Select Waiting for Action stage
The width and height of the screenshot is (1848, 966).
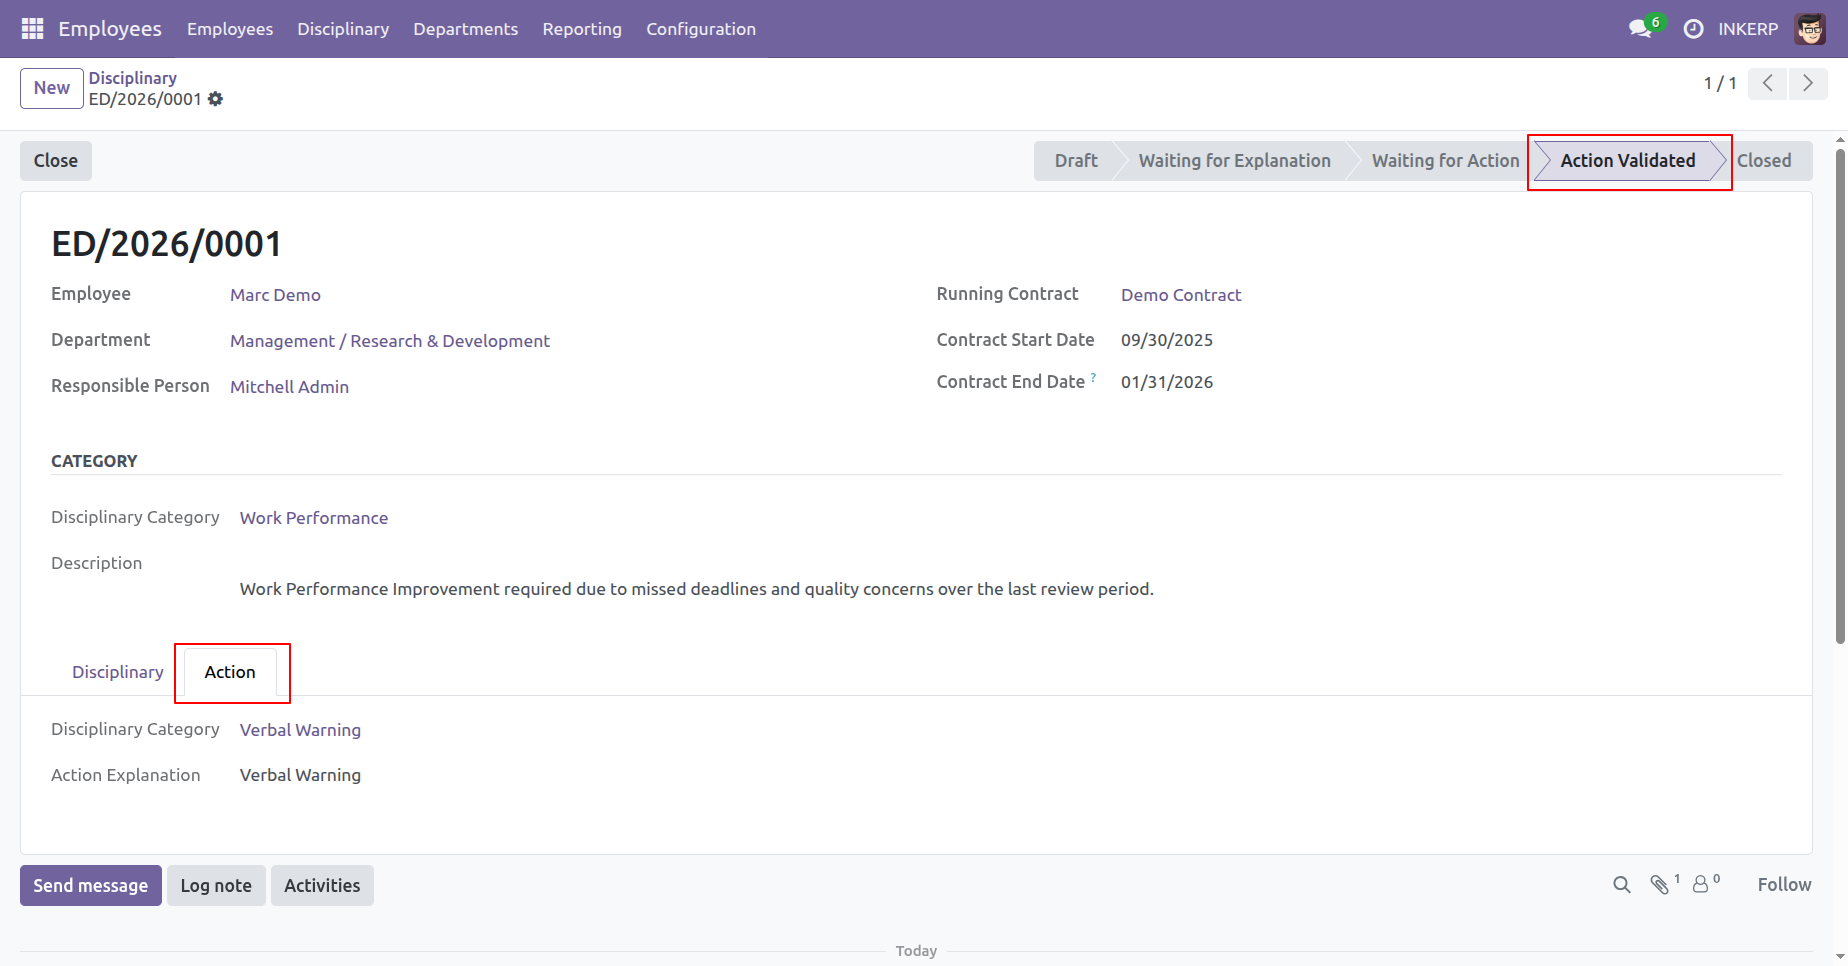point(1445,161)
